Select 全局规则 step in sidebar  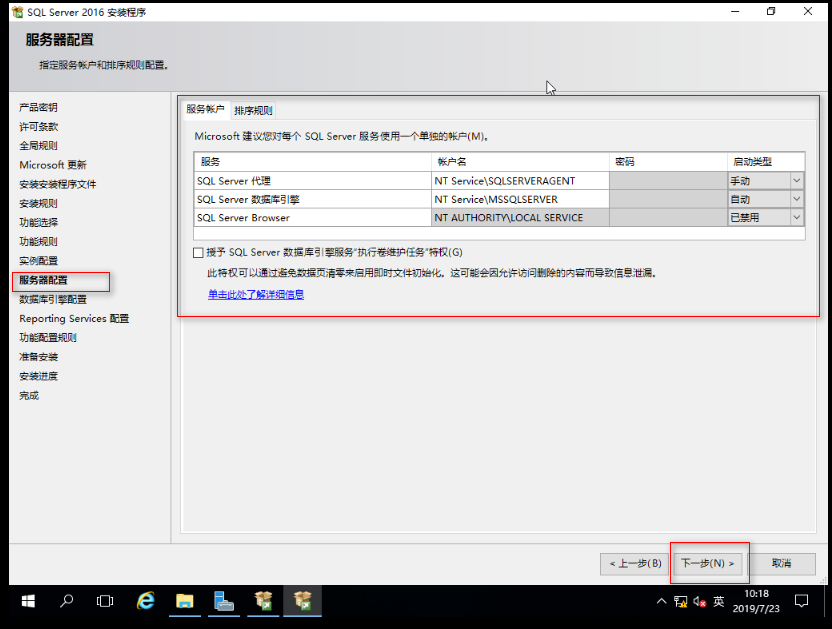(x=38, y=146)
